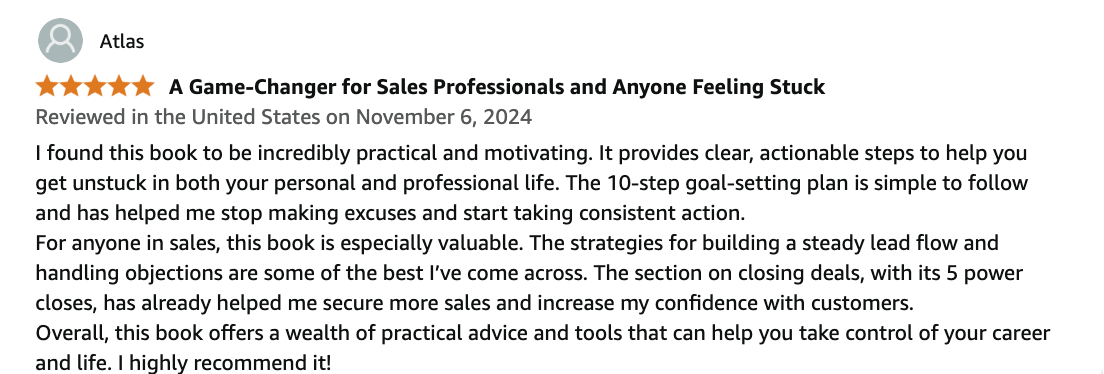Click the phrase '5 power' in the review

pos(986,273)
